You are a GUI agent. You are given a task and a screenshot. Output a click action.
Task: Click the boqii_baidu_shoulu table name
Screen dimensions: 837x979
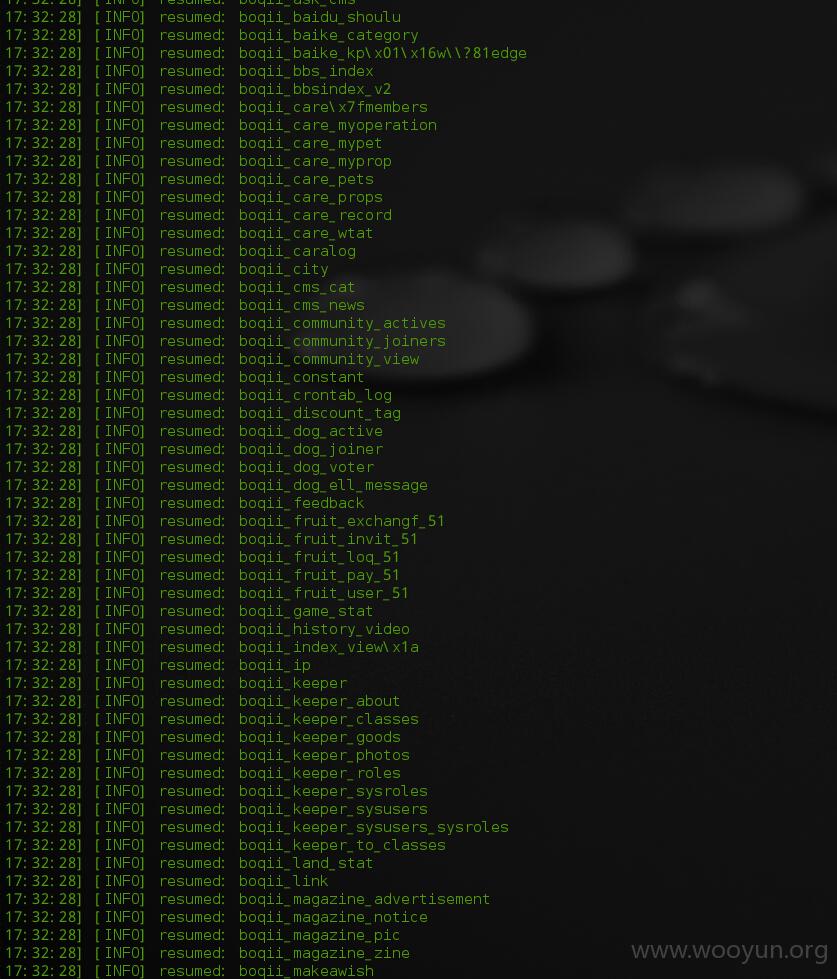(320, 17)
